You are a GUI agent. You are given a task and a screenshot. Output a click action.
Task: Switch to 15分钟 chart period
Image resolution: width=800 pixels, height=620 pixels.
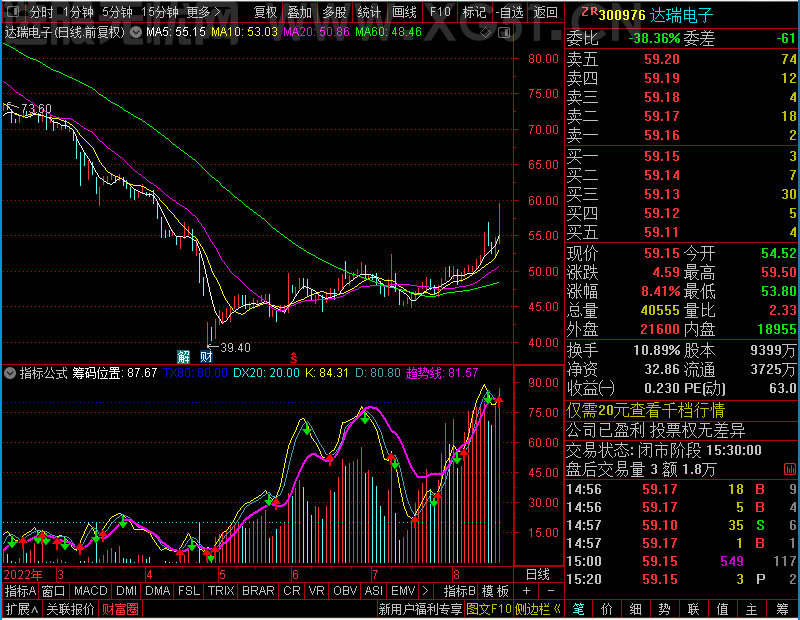tap(160, 12)
